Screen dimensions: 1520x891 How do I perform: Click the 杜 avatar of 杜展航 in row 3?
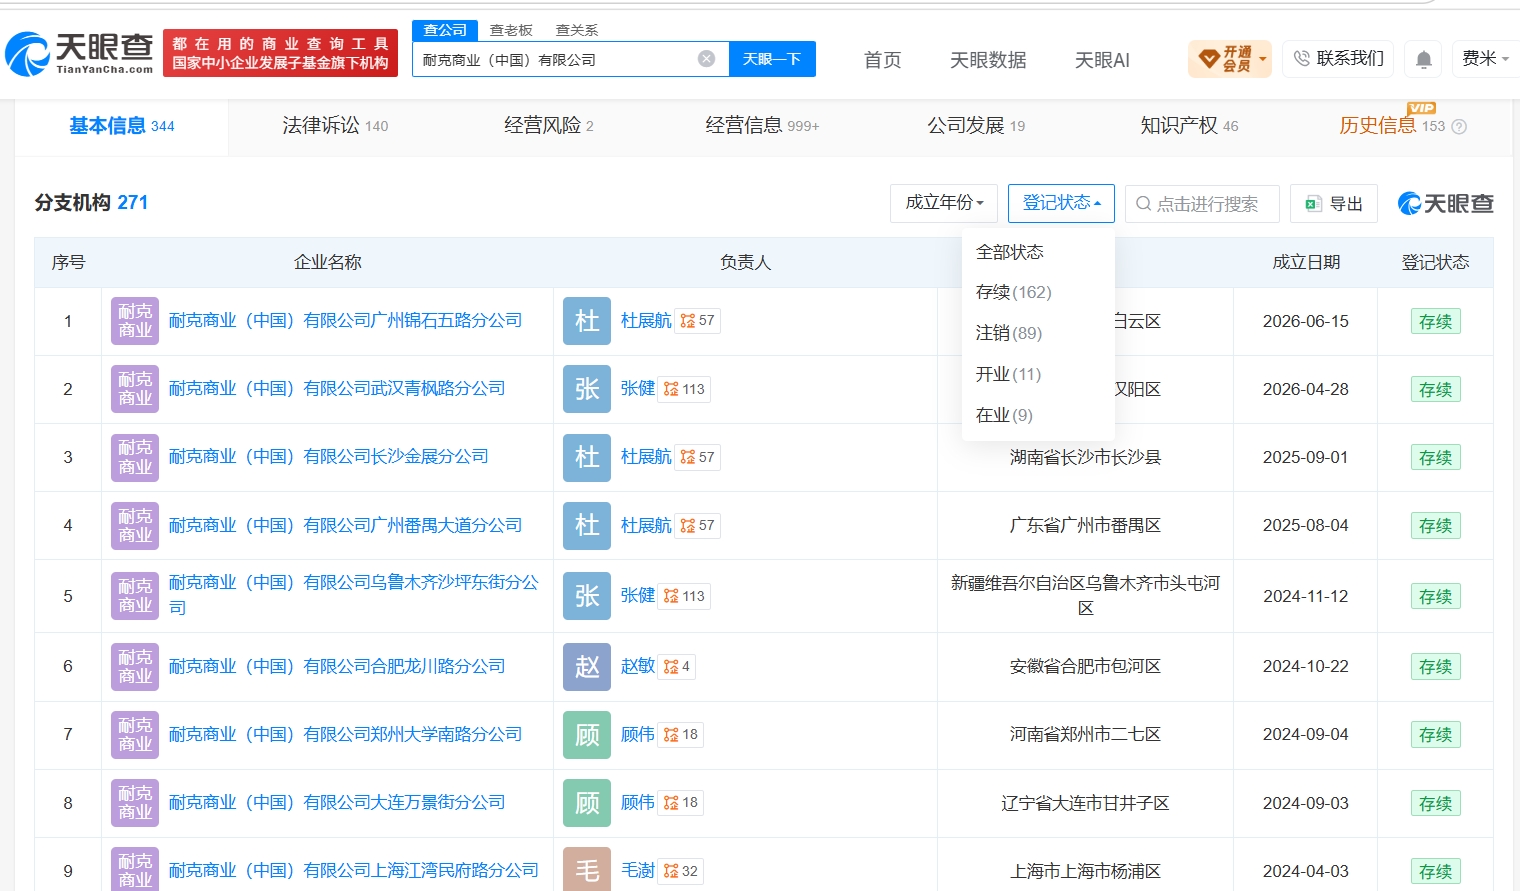pos(587,457)
